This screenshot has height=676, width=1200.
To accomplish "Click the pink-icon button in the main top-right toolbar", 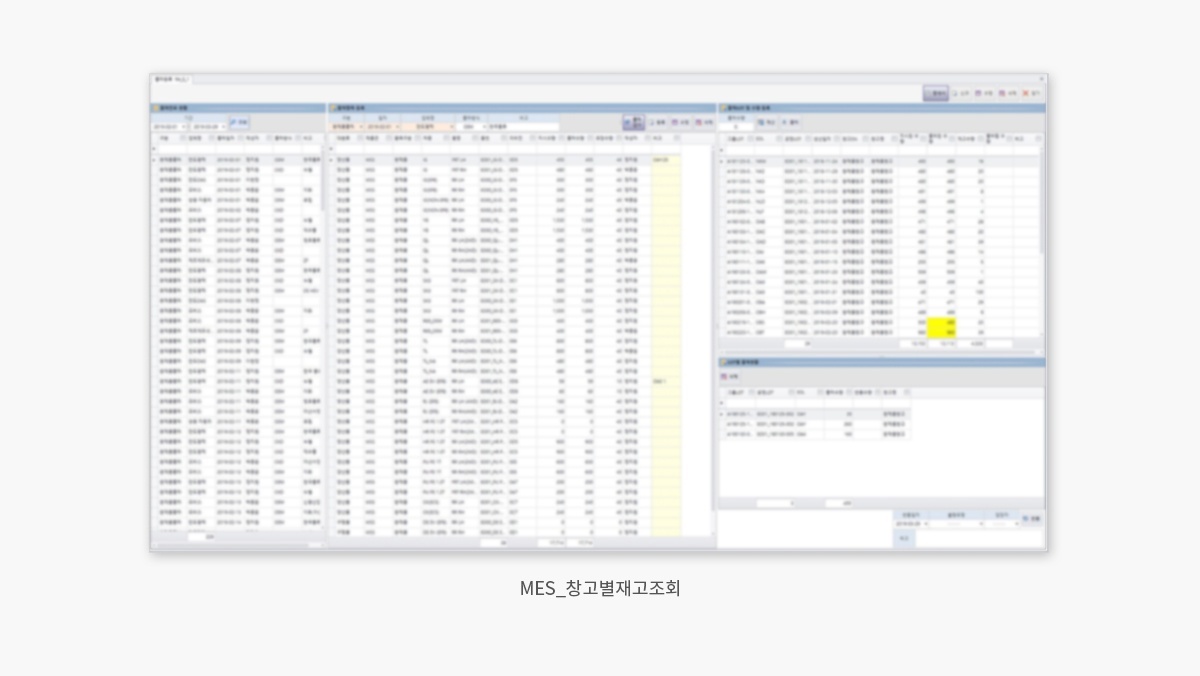I will coord(1009,93).
